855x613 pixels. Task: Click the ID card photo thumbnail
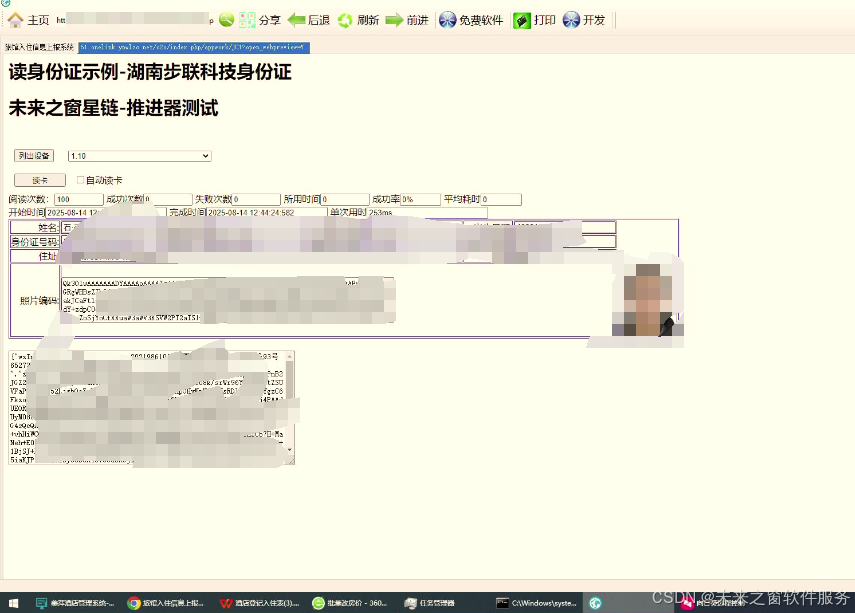(x=648, y=299)
